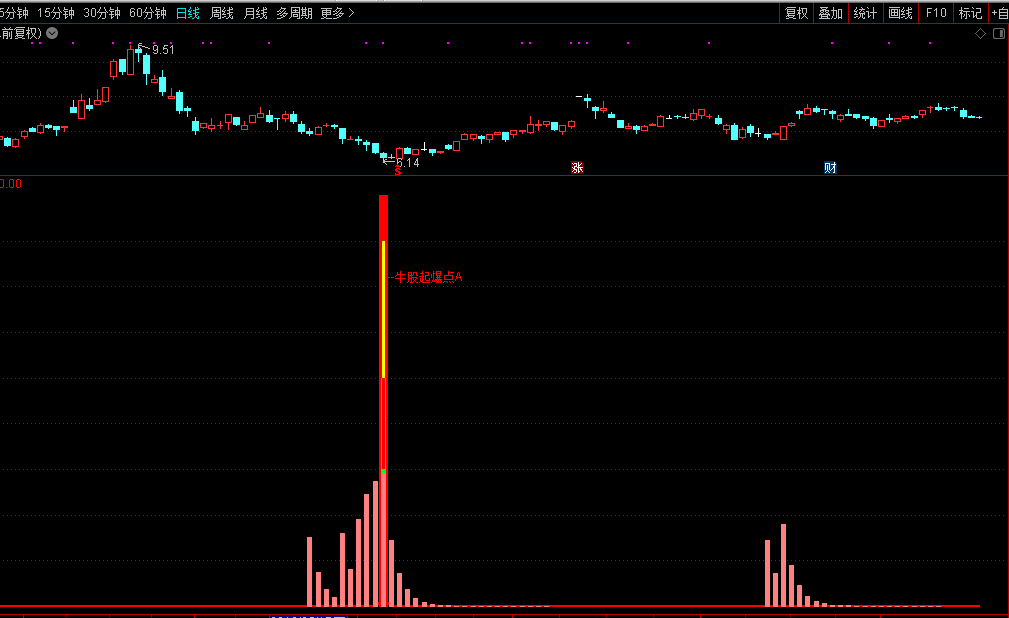Open the 画线 drawing tools
Screen dimensions: 1009x618
(900, 13)
